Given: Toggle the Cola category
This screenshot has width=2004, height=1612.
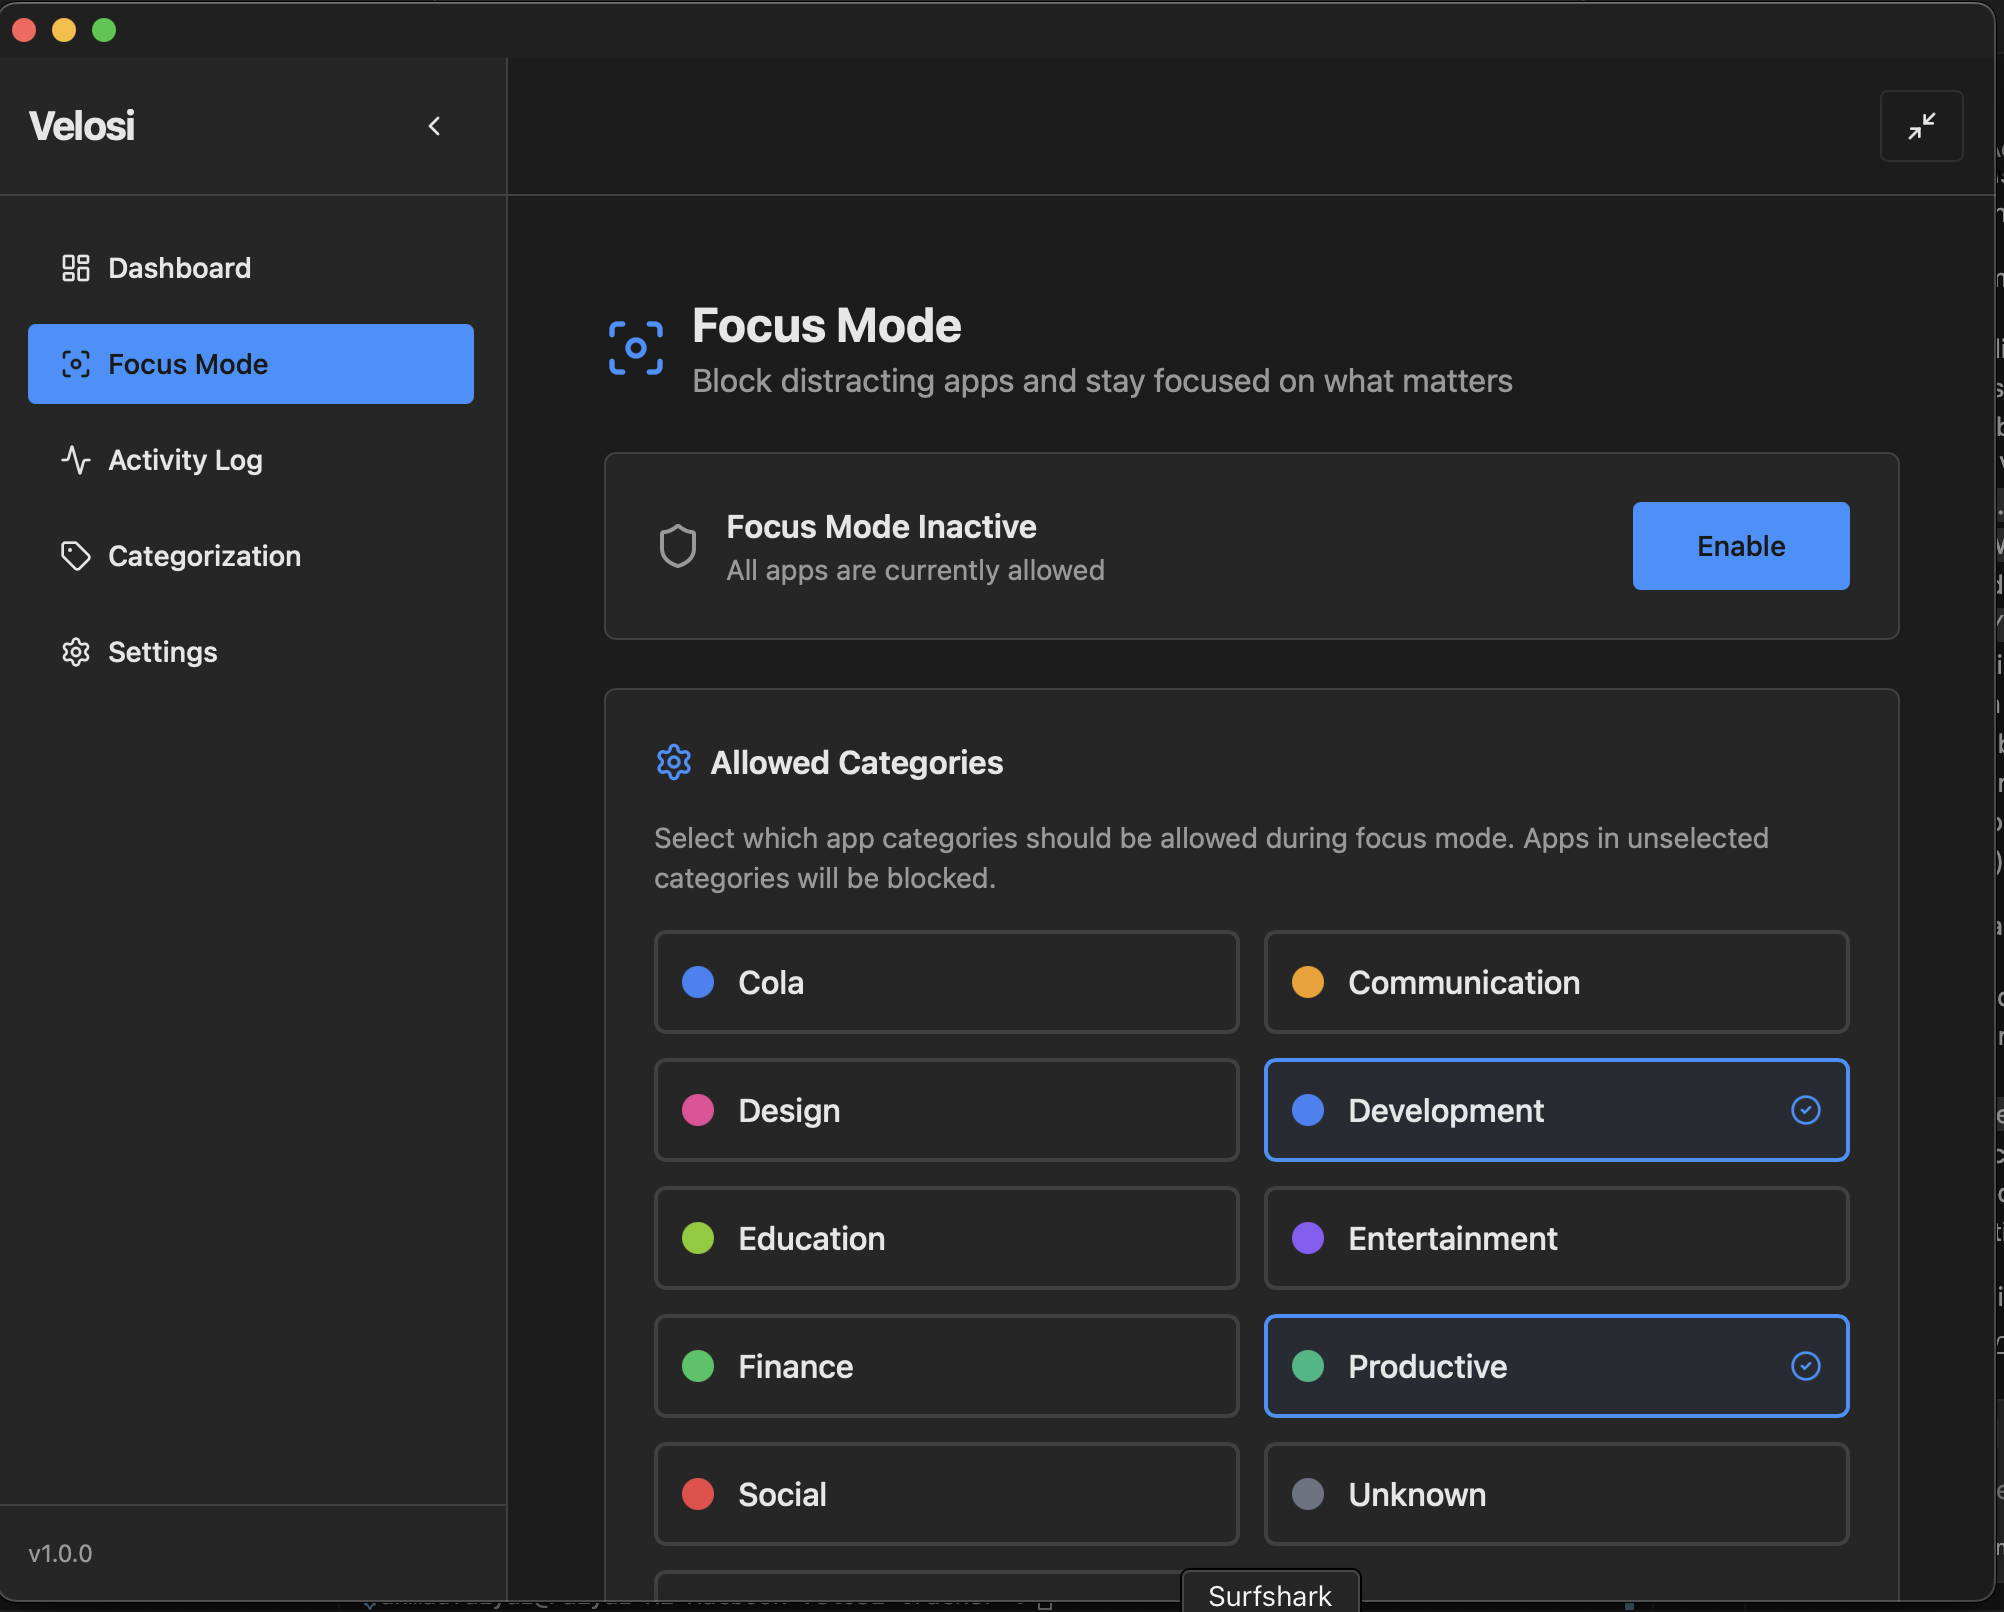Looking at the screenshot, I should pyautogui.click(x=947, y=982).
